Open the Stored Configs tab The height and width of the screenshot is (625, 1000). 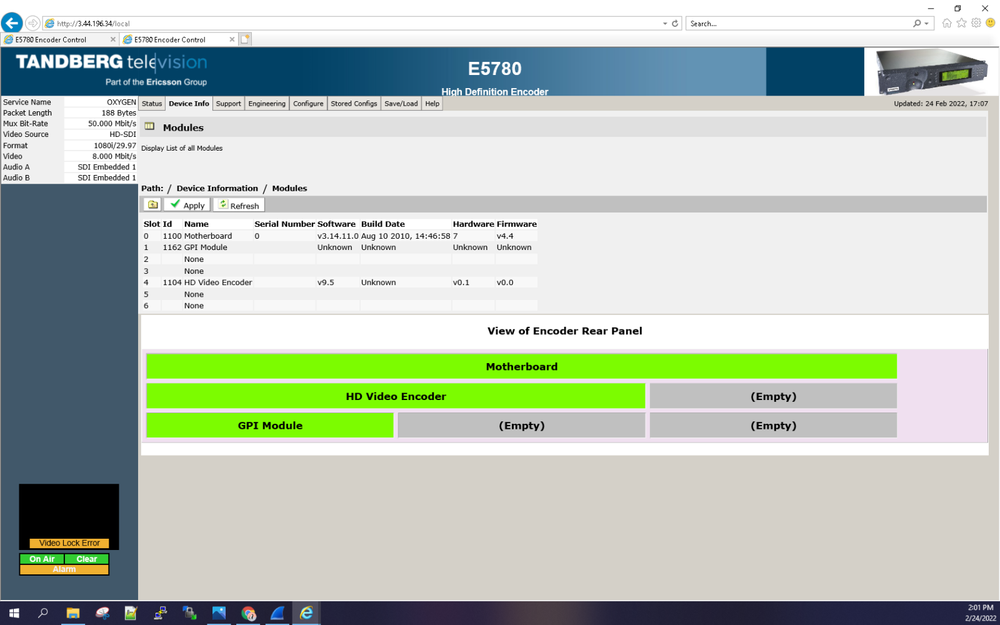click(x=354, y=104)
